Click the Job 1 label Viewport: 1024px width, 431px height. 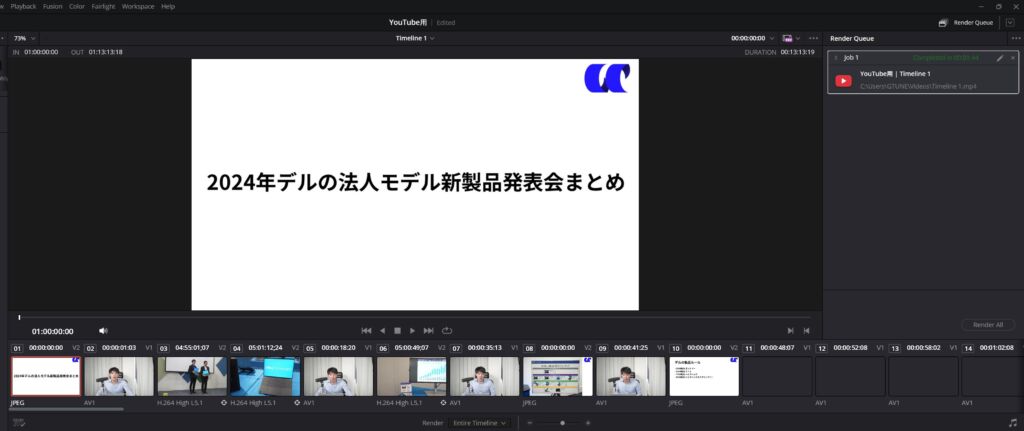pyautogui.click(x=851, y=57)
